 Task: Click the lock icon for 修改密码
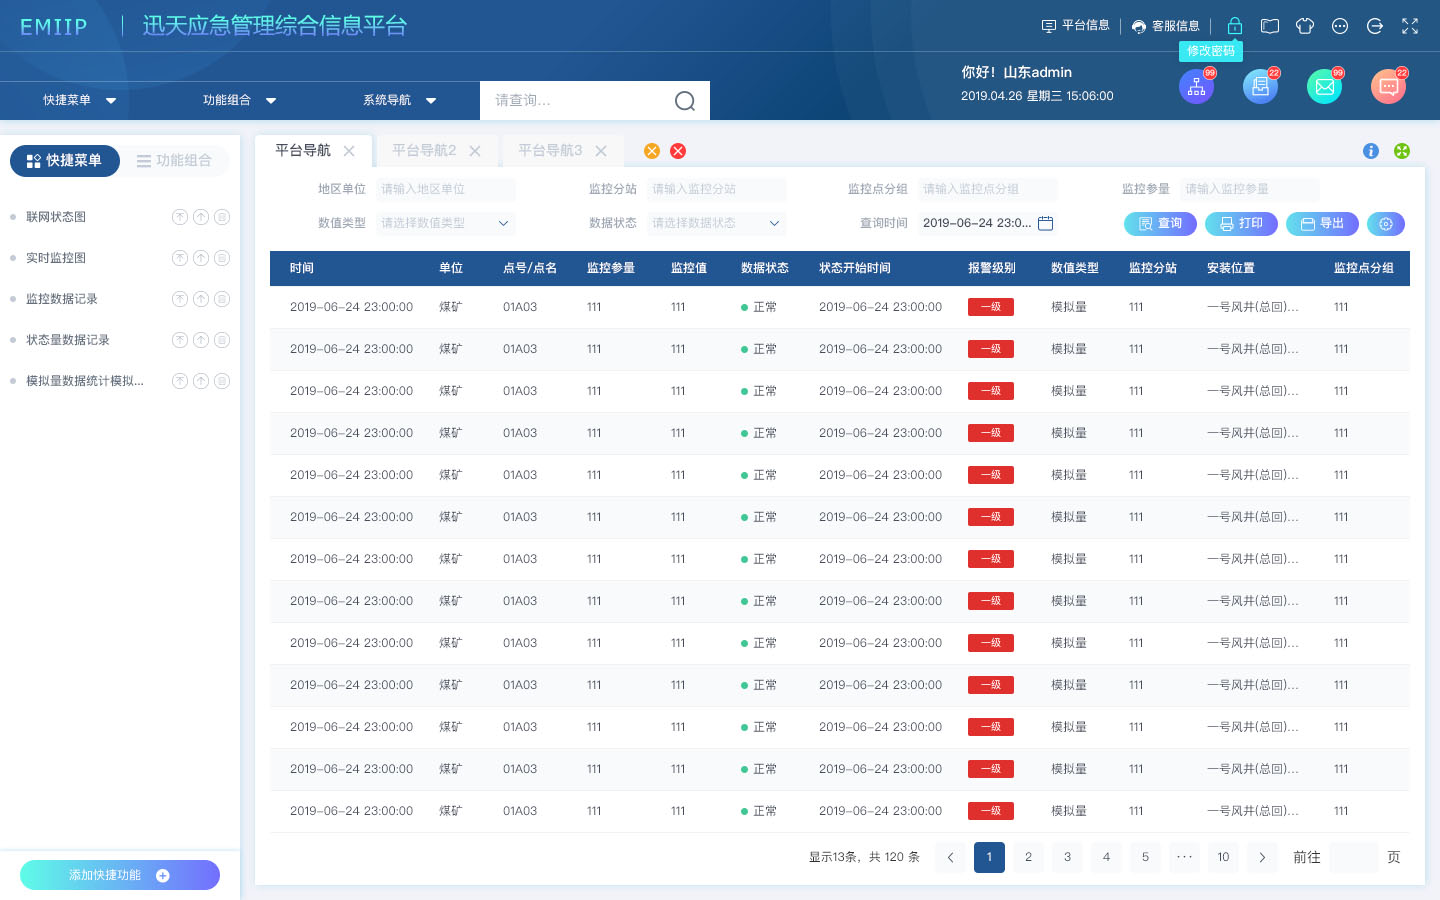[x=1235, y=26]
